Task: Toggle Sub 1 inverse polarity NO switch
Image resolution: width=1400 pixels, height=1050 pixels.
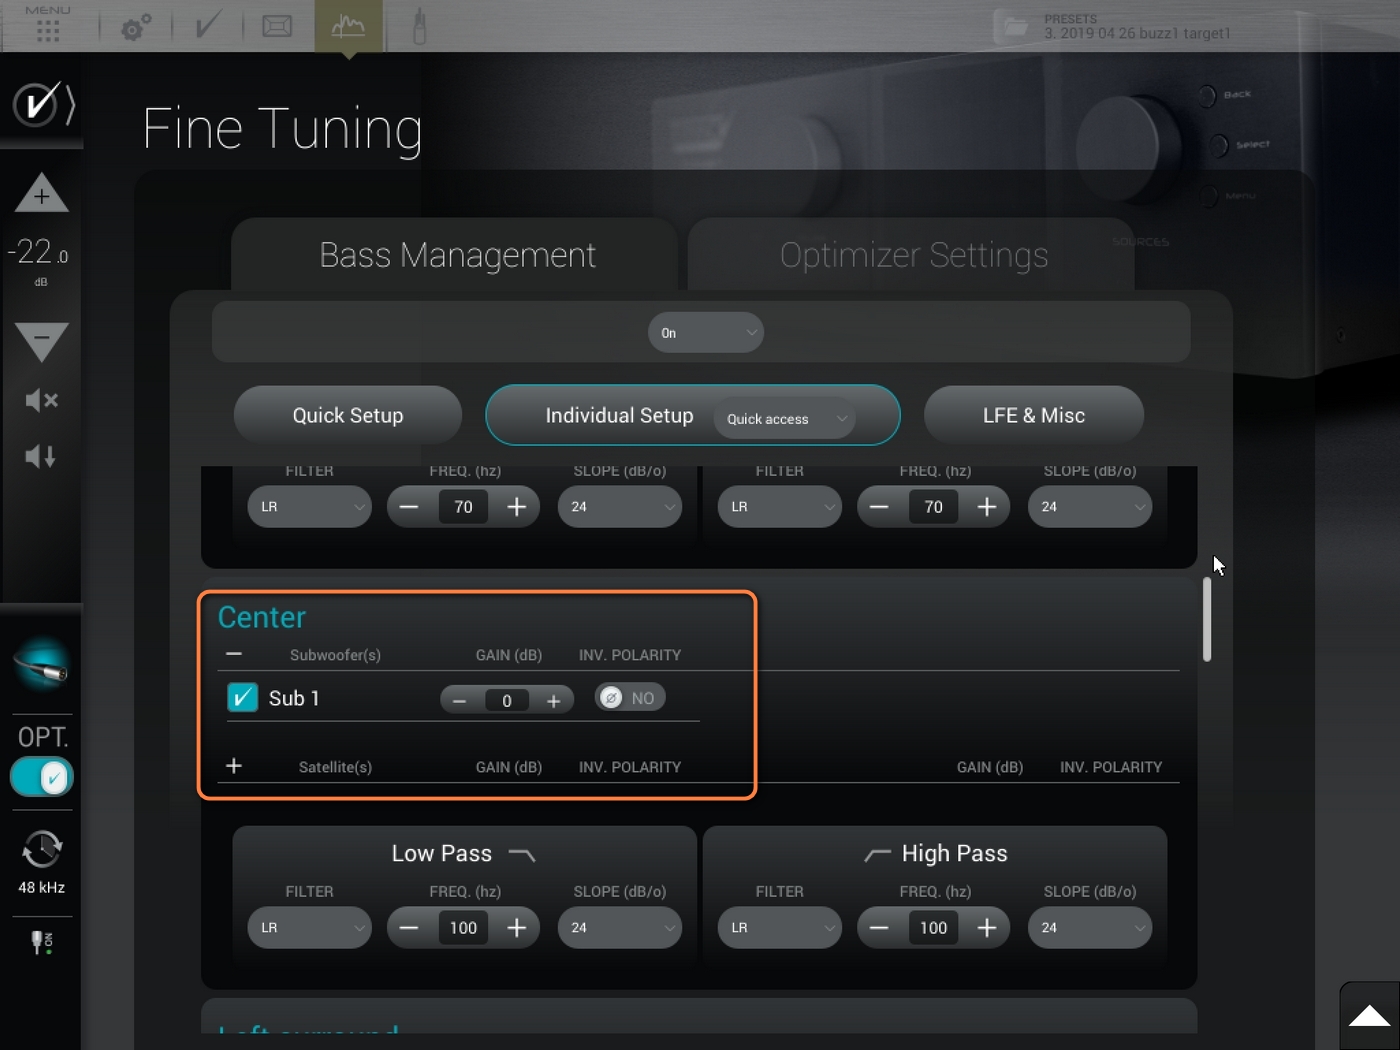Action: click(629, 698)
